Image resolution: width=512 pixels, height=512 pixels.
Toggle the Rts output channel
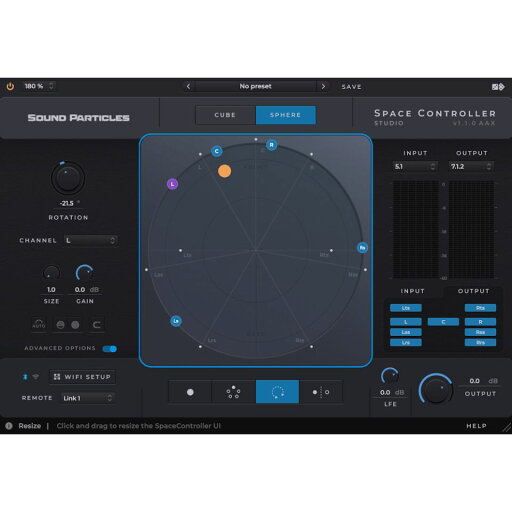click(x=480, y=308)
